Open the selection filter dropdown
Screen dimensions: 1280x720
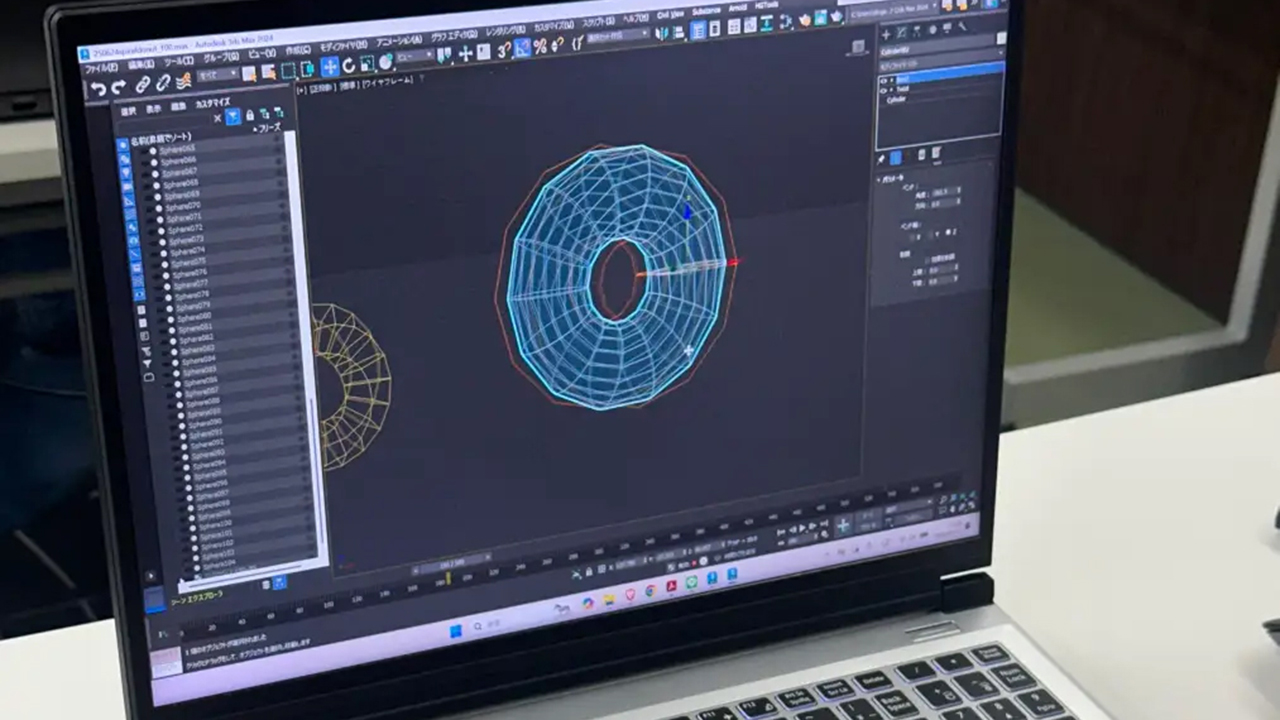tap(216, 75)
